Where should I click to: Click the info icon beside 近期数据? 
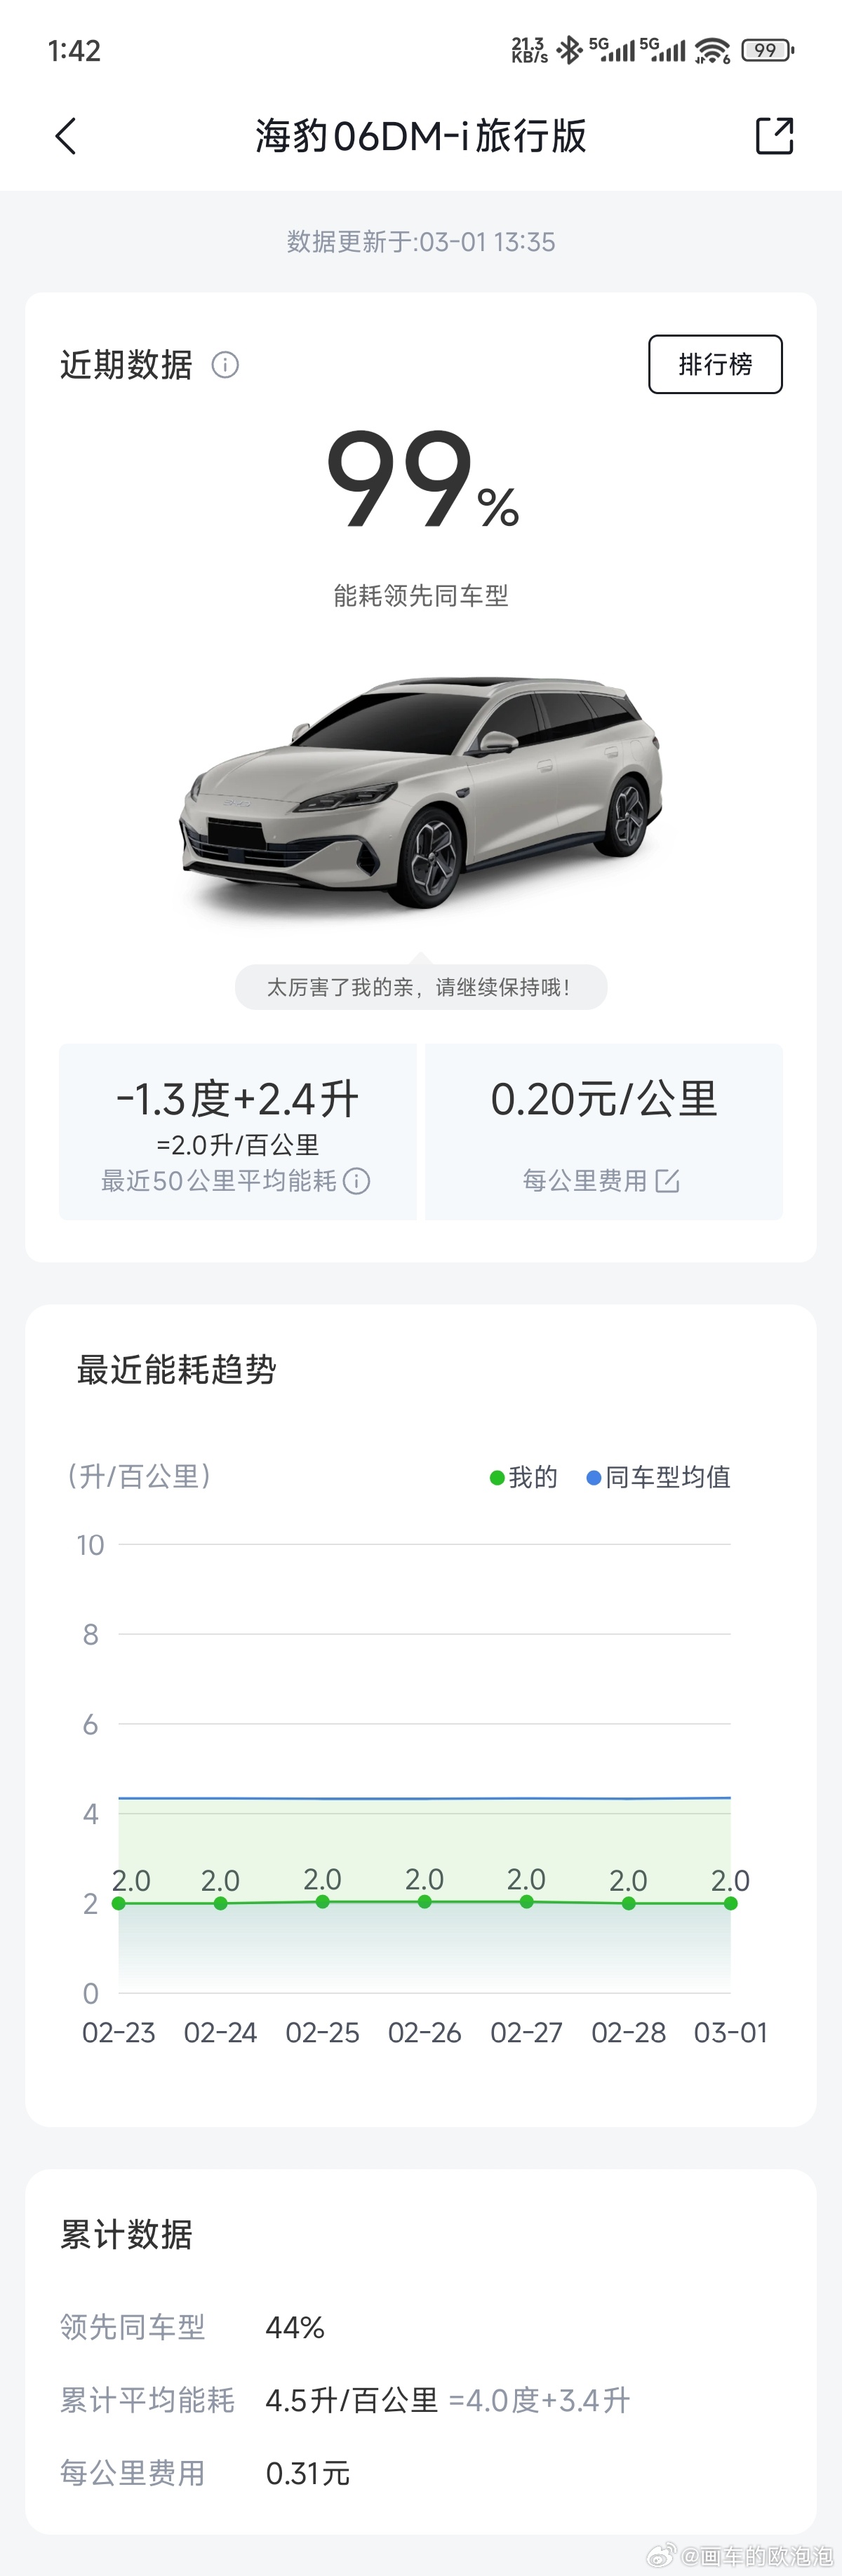pos(225,365)
